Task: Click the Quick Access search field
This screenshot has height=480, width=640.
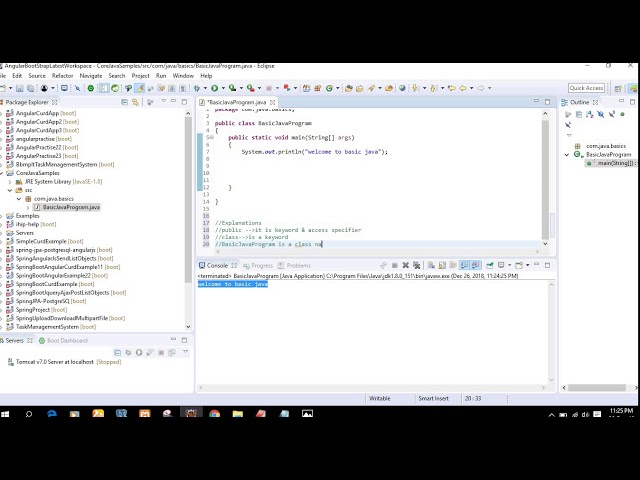Action: coord(587,88)
